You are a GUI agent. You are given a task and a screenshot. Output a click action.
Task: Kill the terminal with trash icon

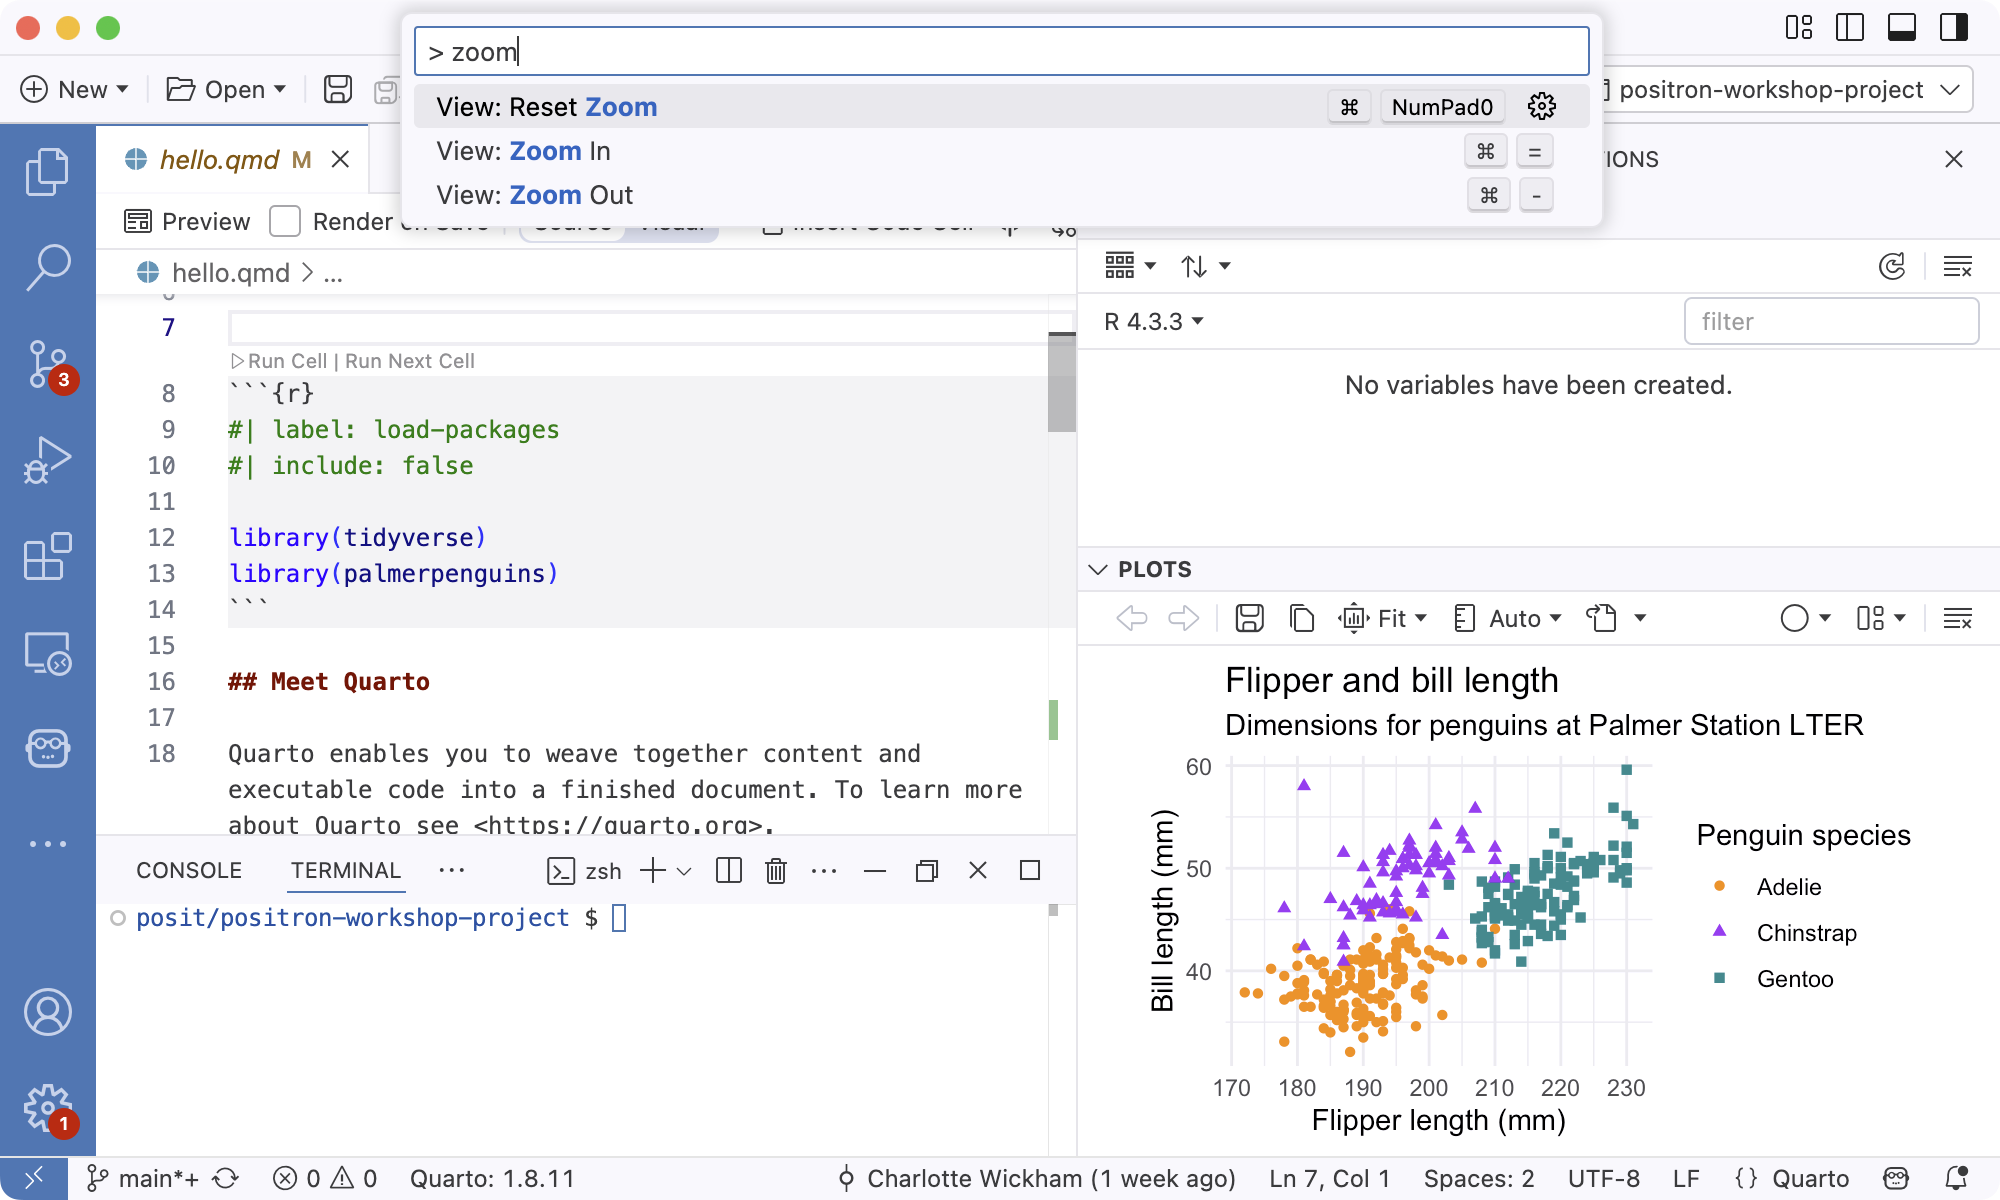pos(776,871)
